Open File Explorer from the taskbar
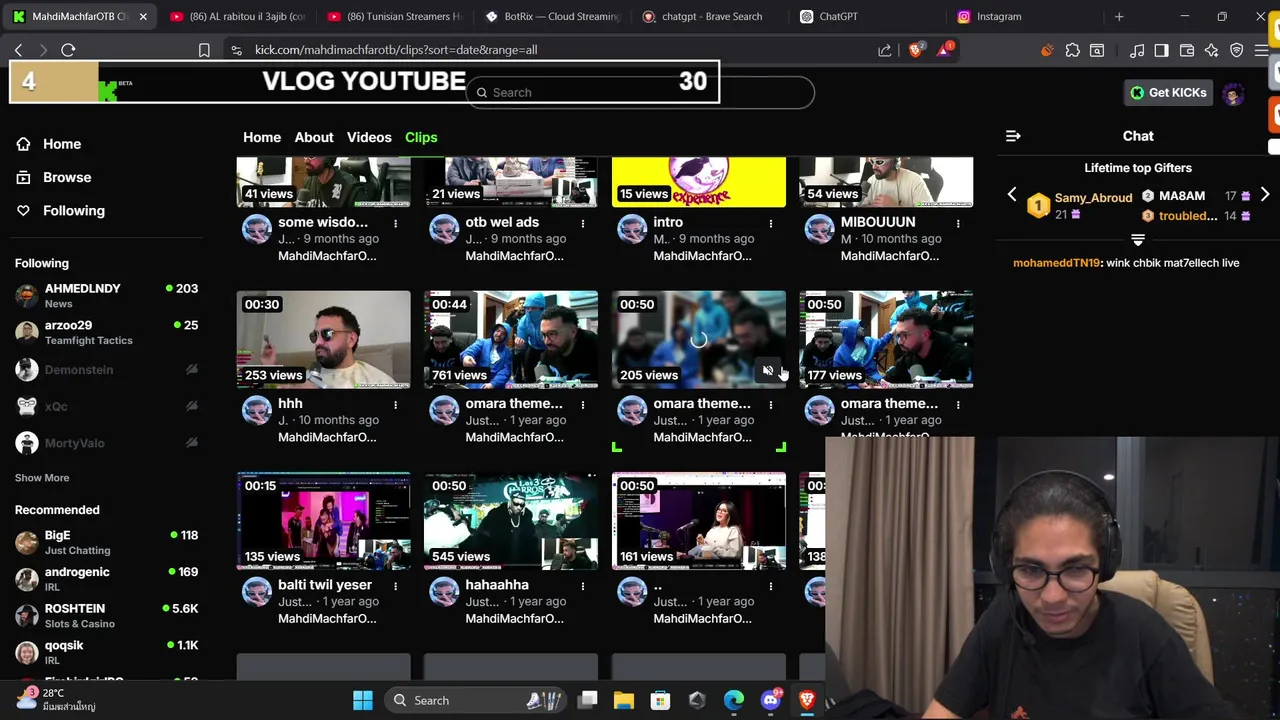This screenshot has height=720, width=1280. pos(624,700)
